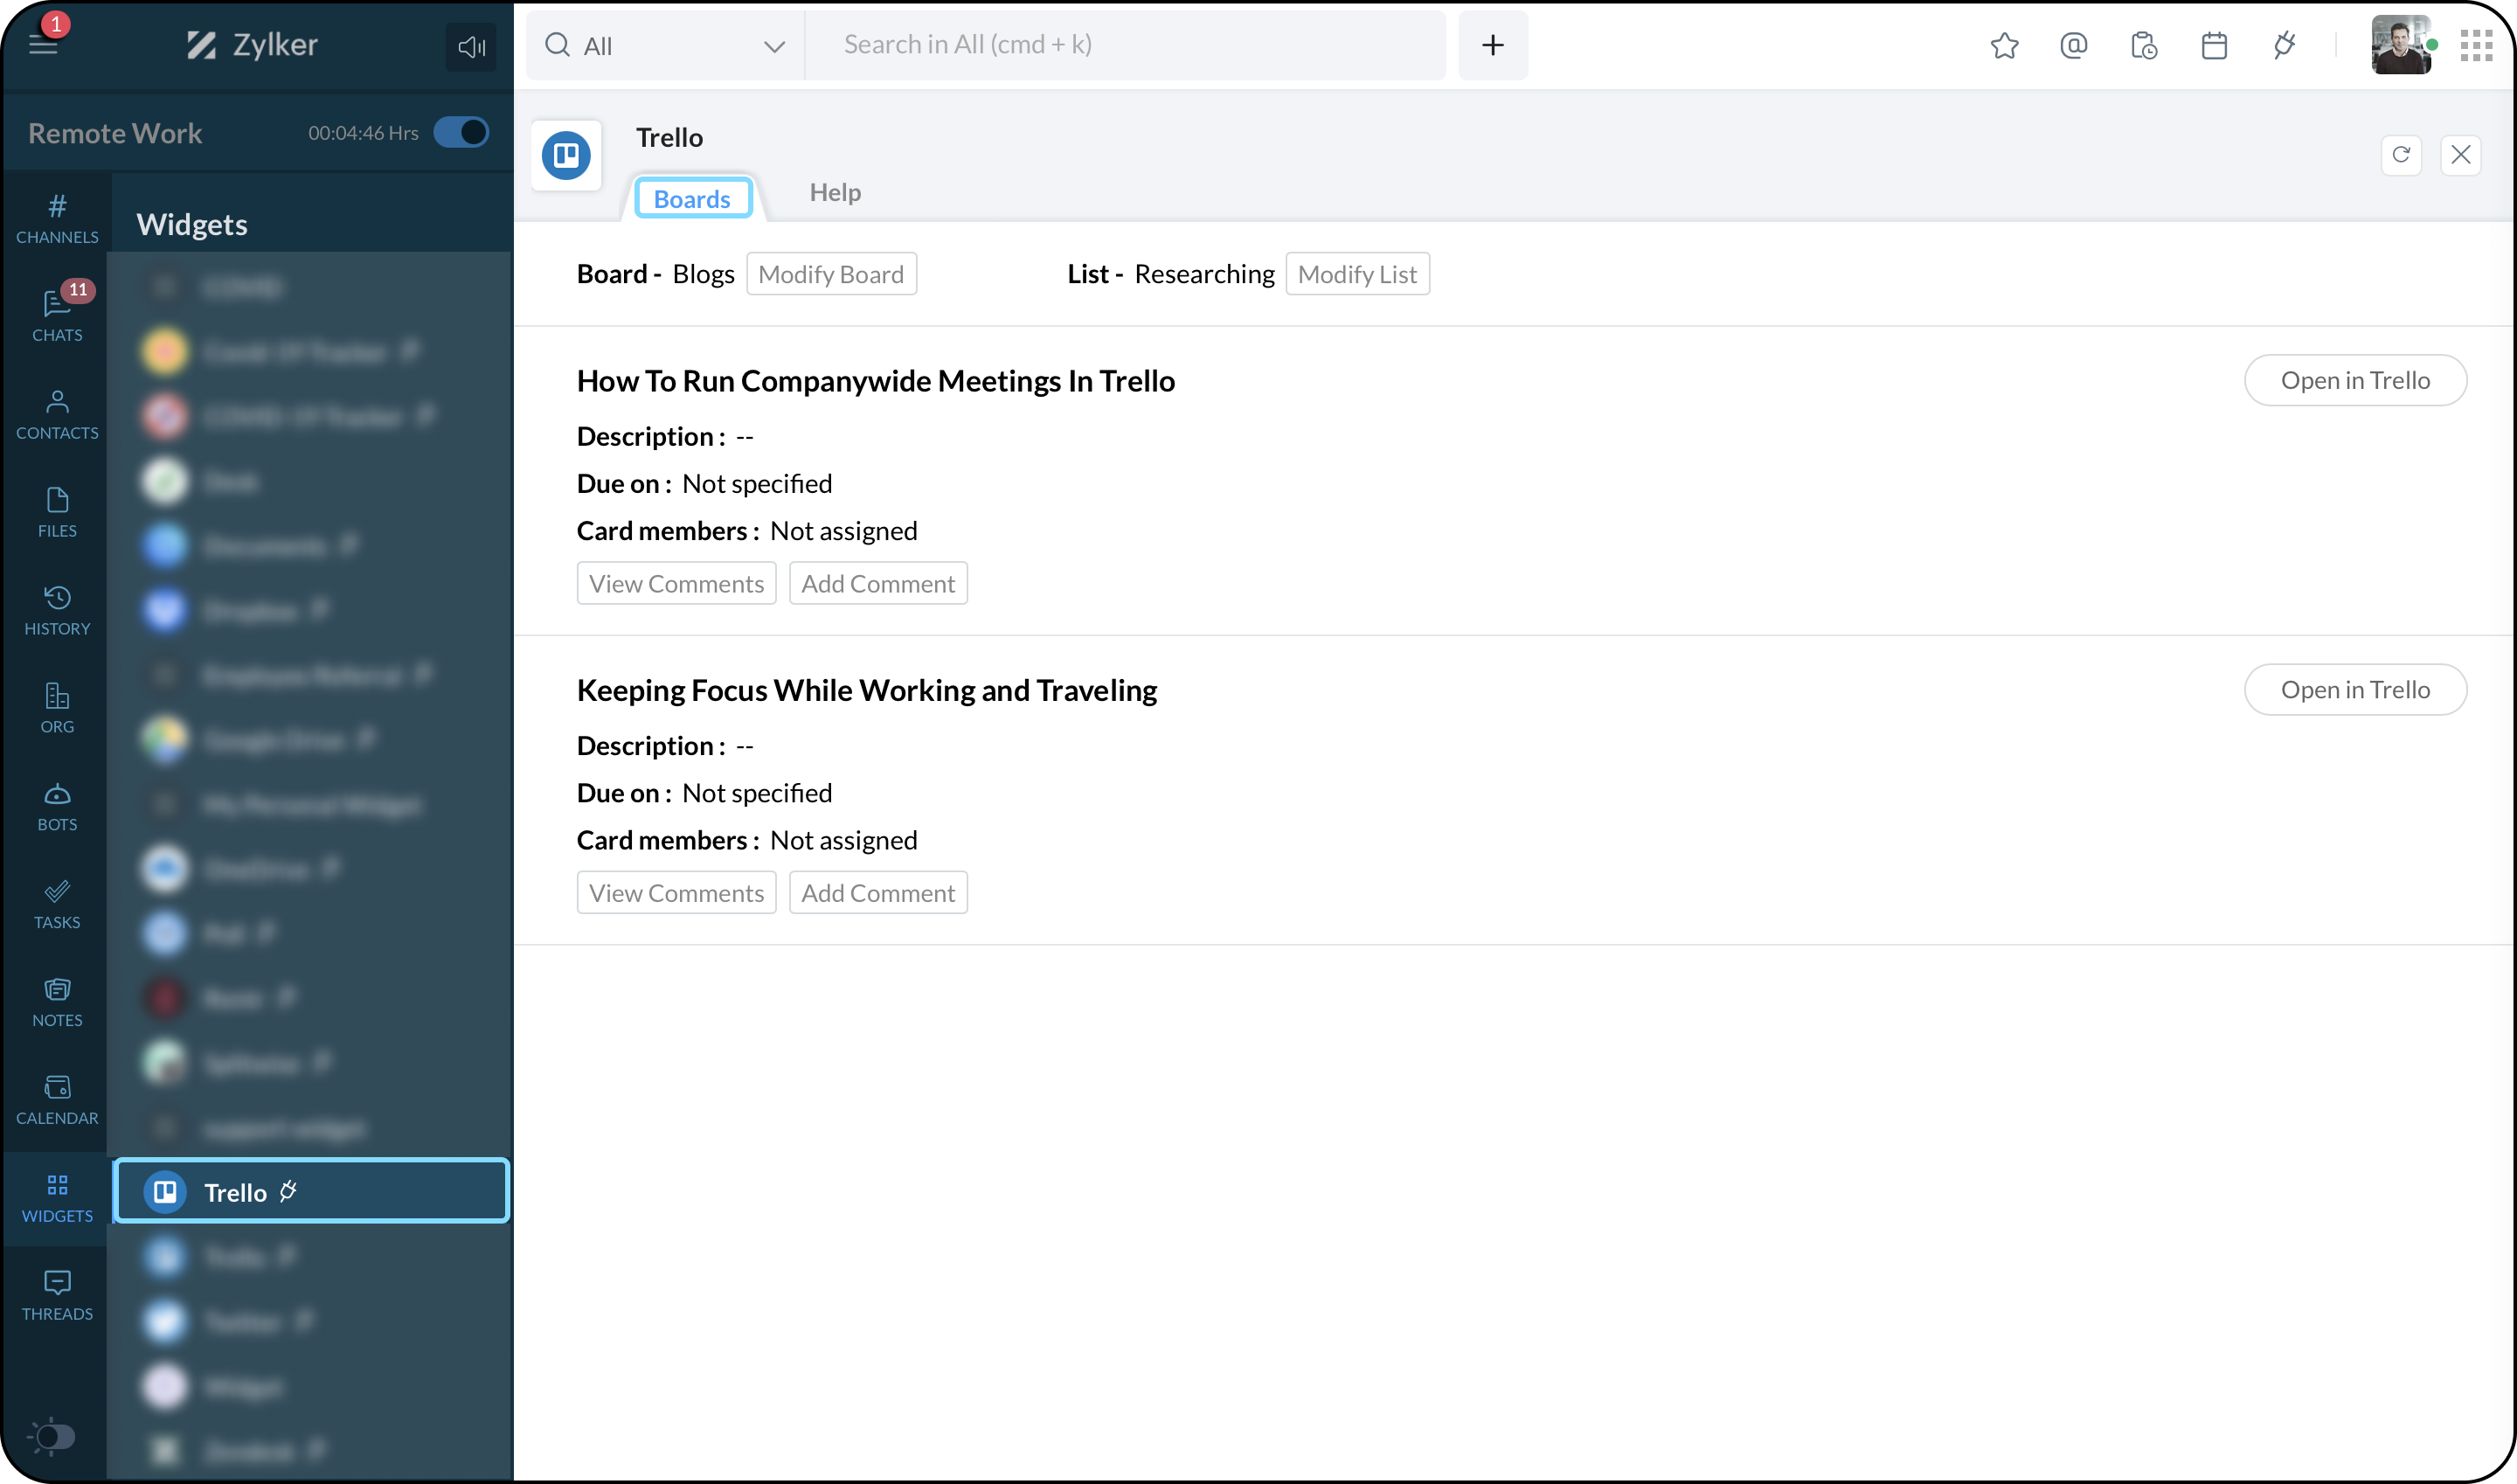Close the Trello widget panel
This screenshot has width=2517, height=1484.
click(x=2460, y=155)
